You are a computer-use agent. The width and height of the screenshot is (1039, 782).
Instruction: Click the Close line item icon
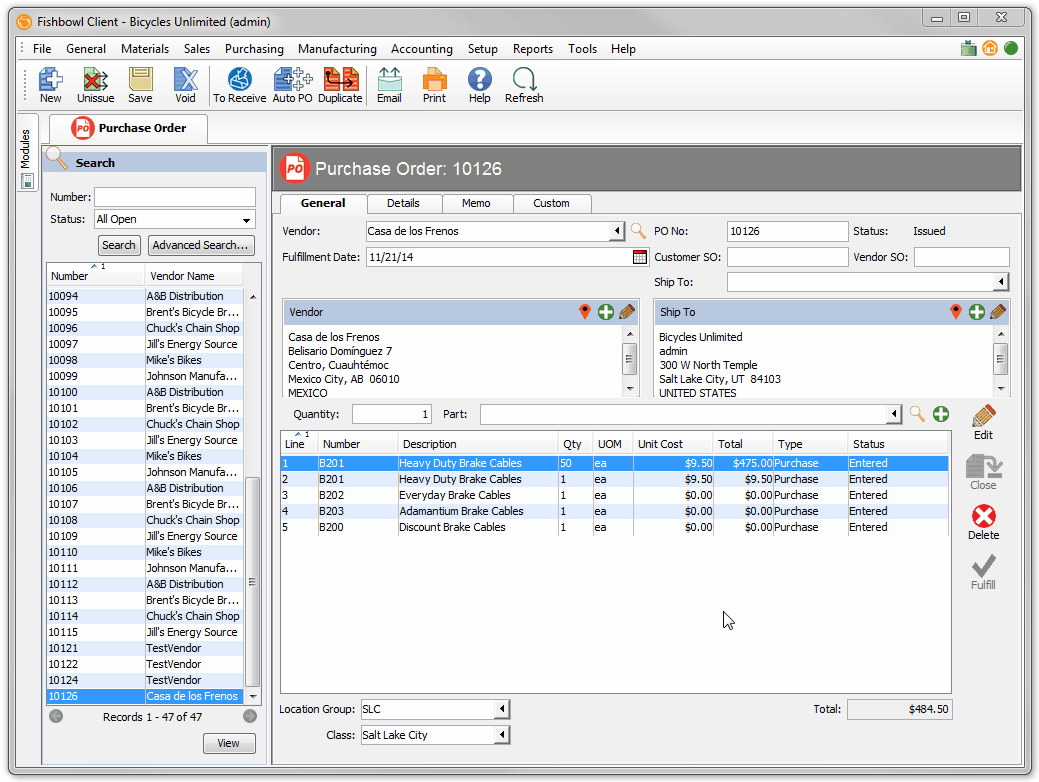click(983, 472)
